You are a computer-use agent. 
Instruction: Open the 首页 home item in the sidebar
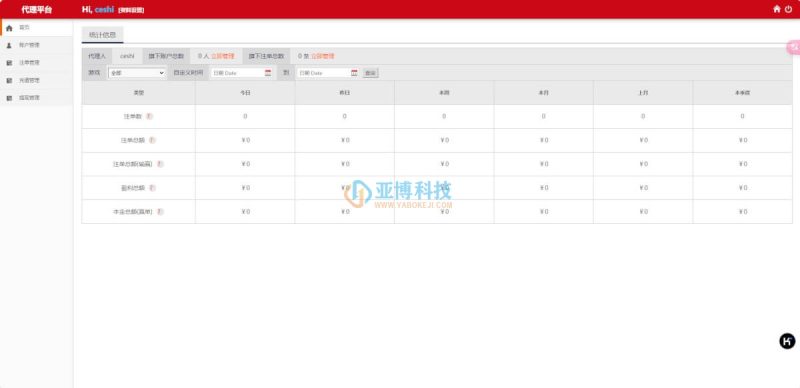pyautogui.click(x=37, y=28)
